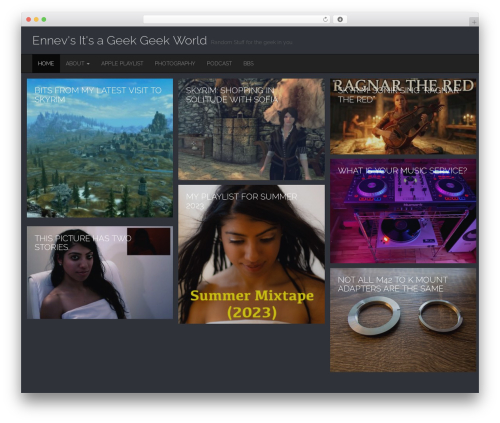This screenshot has width=500, height=423.
Task: Click the browser reload icon
Action: pos(325,19)
